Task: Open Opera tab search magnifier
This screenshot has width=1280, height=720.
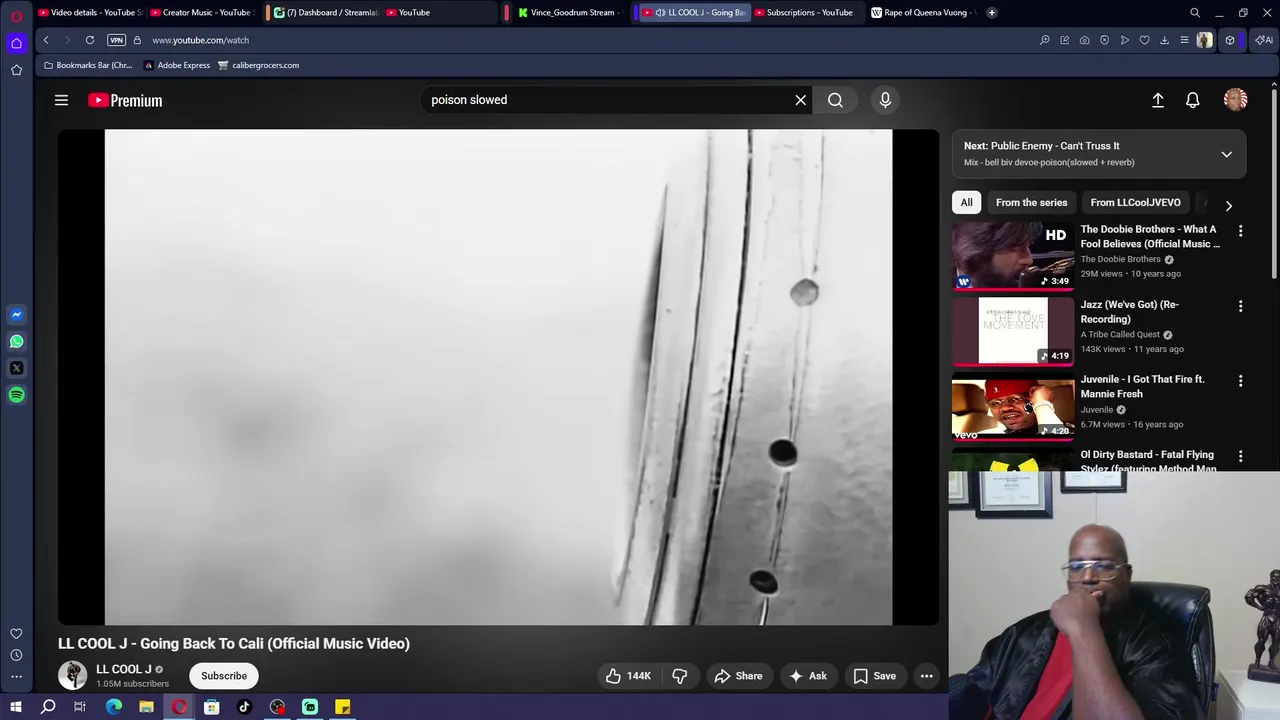Action: pos(1195,13)
